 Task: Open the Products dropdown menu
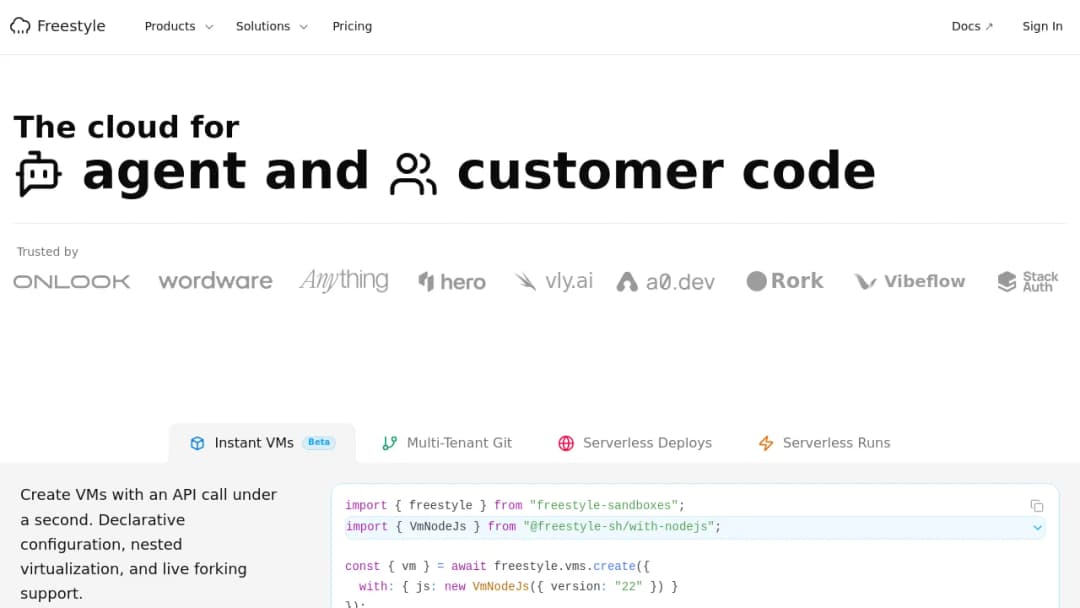pos(179,26)
